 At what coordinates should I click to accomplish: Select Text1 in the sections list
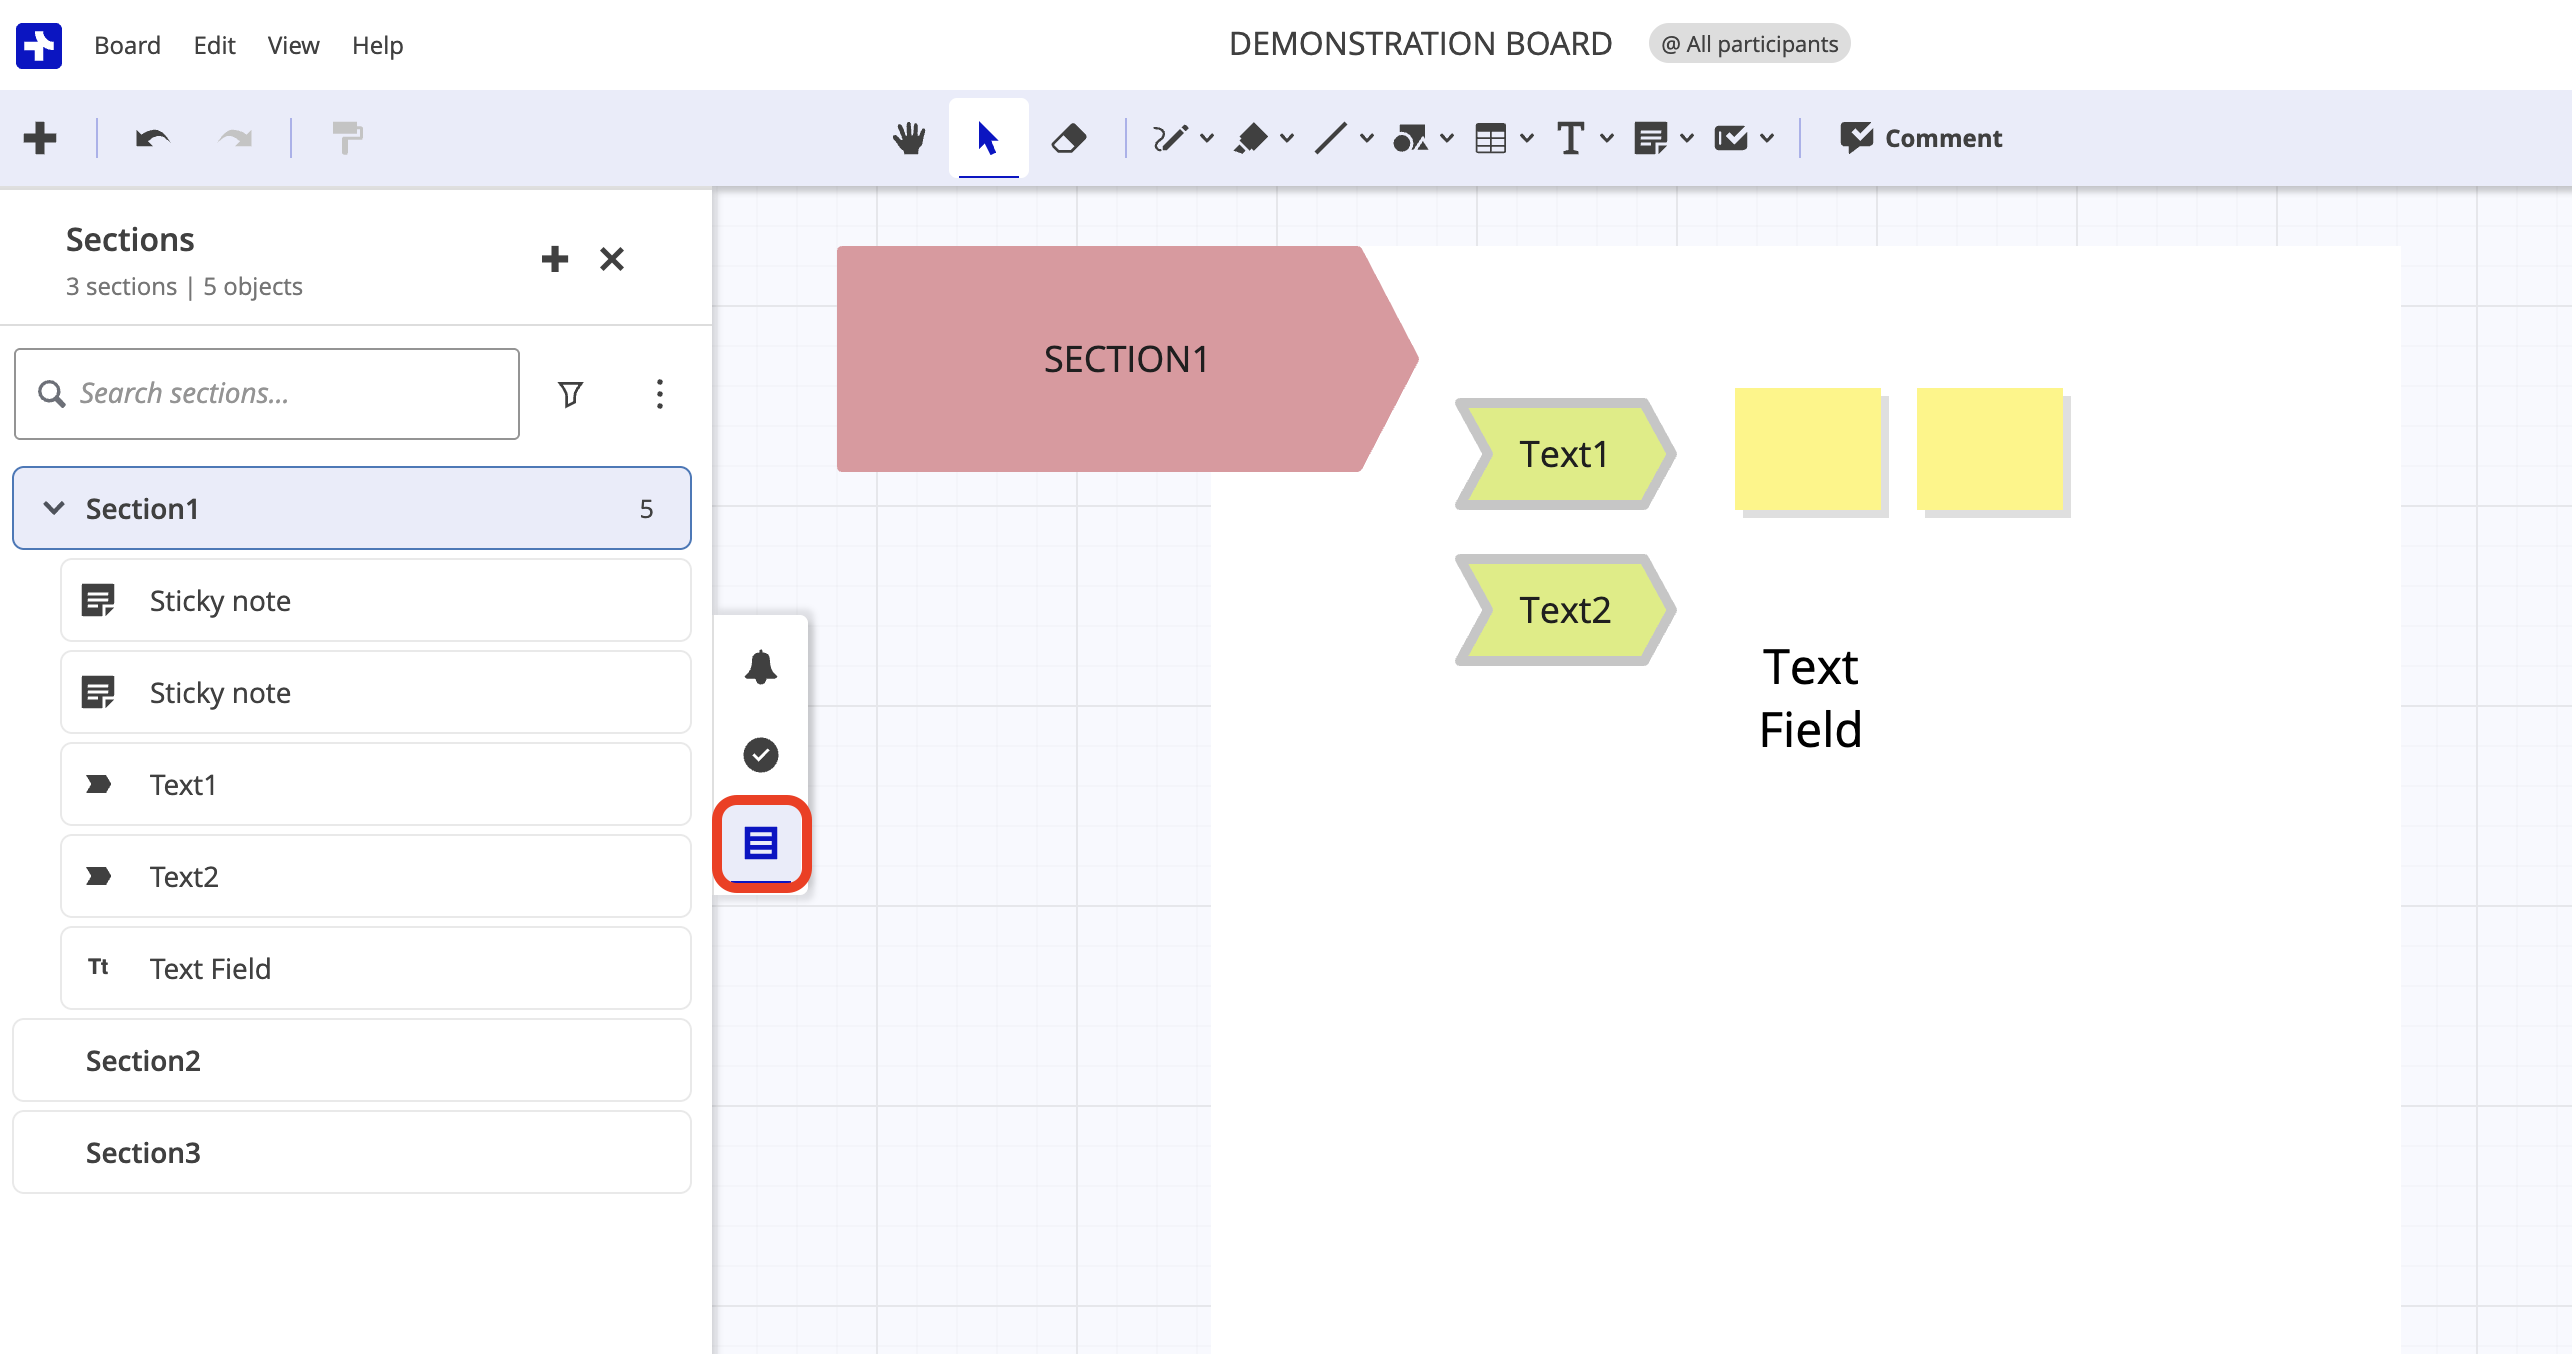pyautogui.click(x=376, y=784)
